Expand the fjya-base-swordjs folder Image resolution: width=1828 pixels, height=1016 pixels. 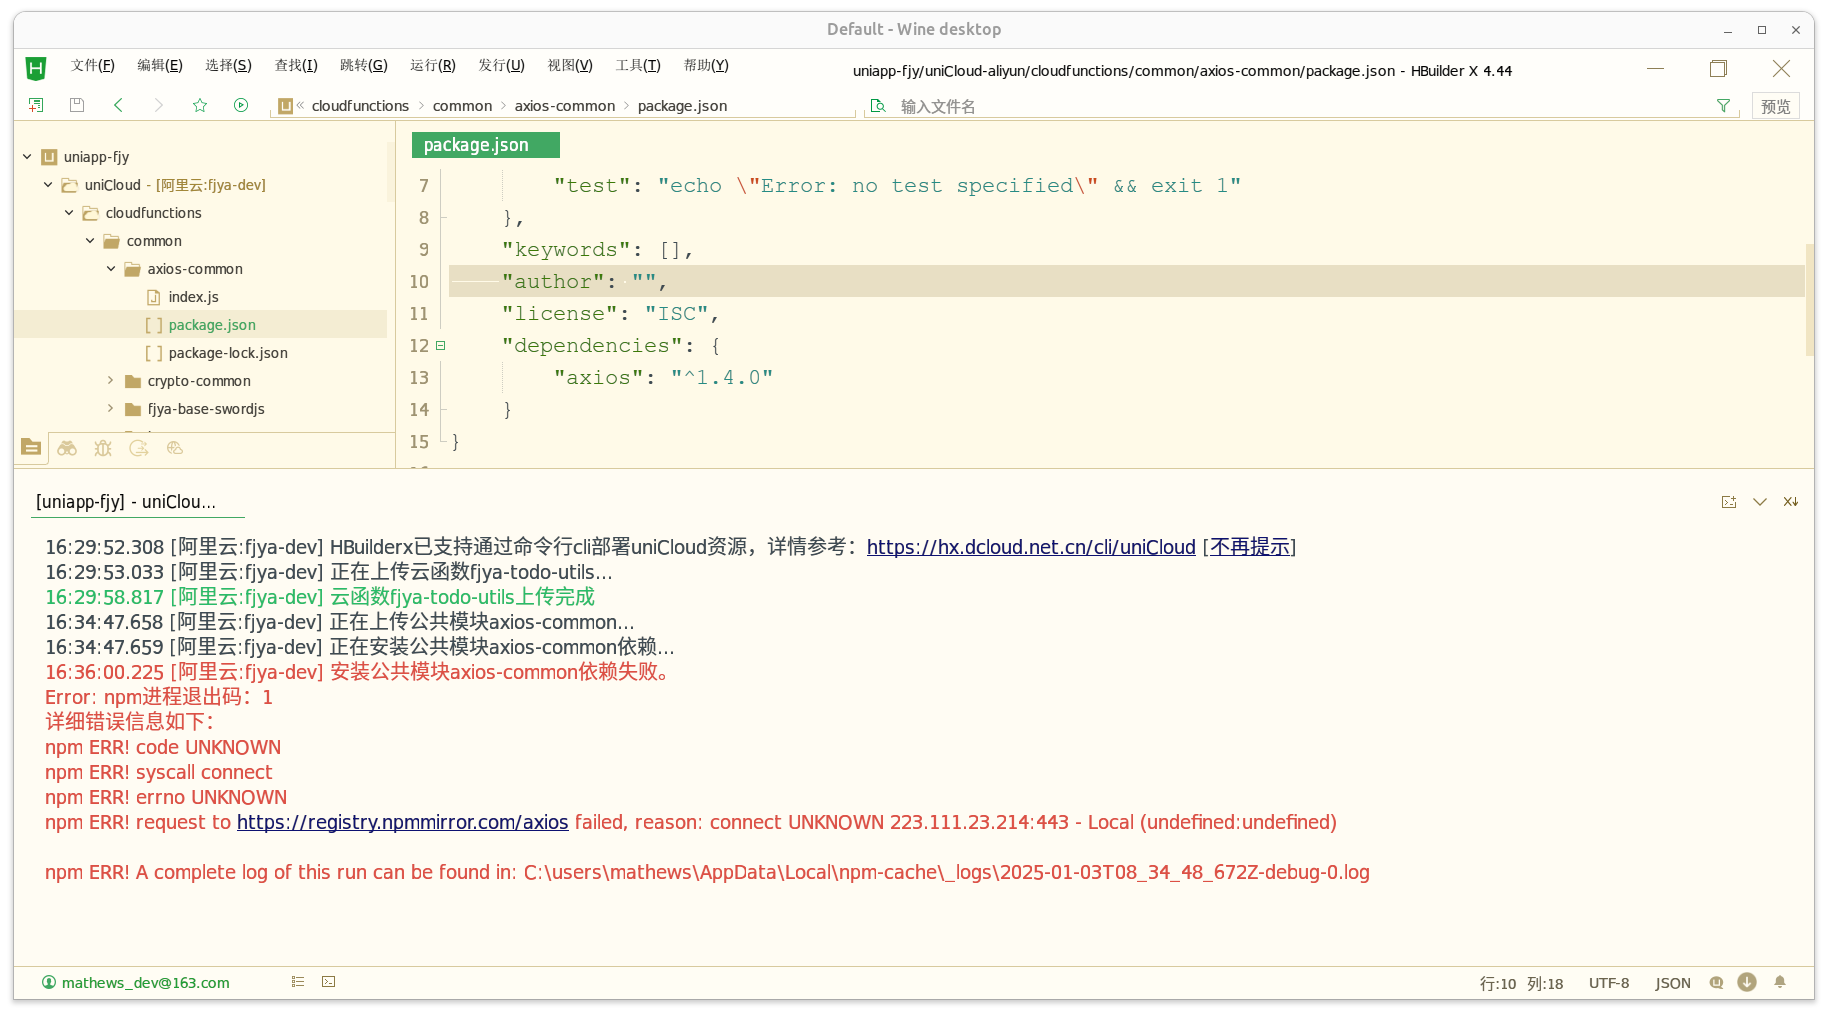point(111,409)
